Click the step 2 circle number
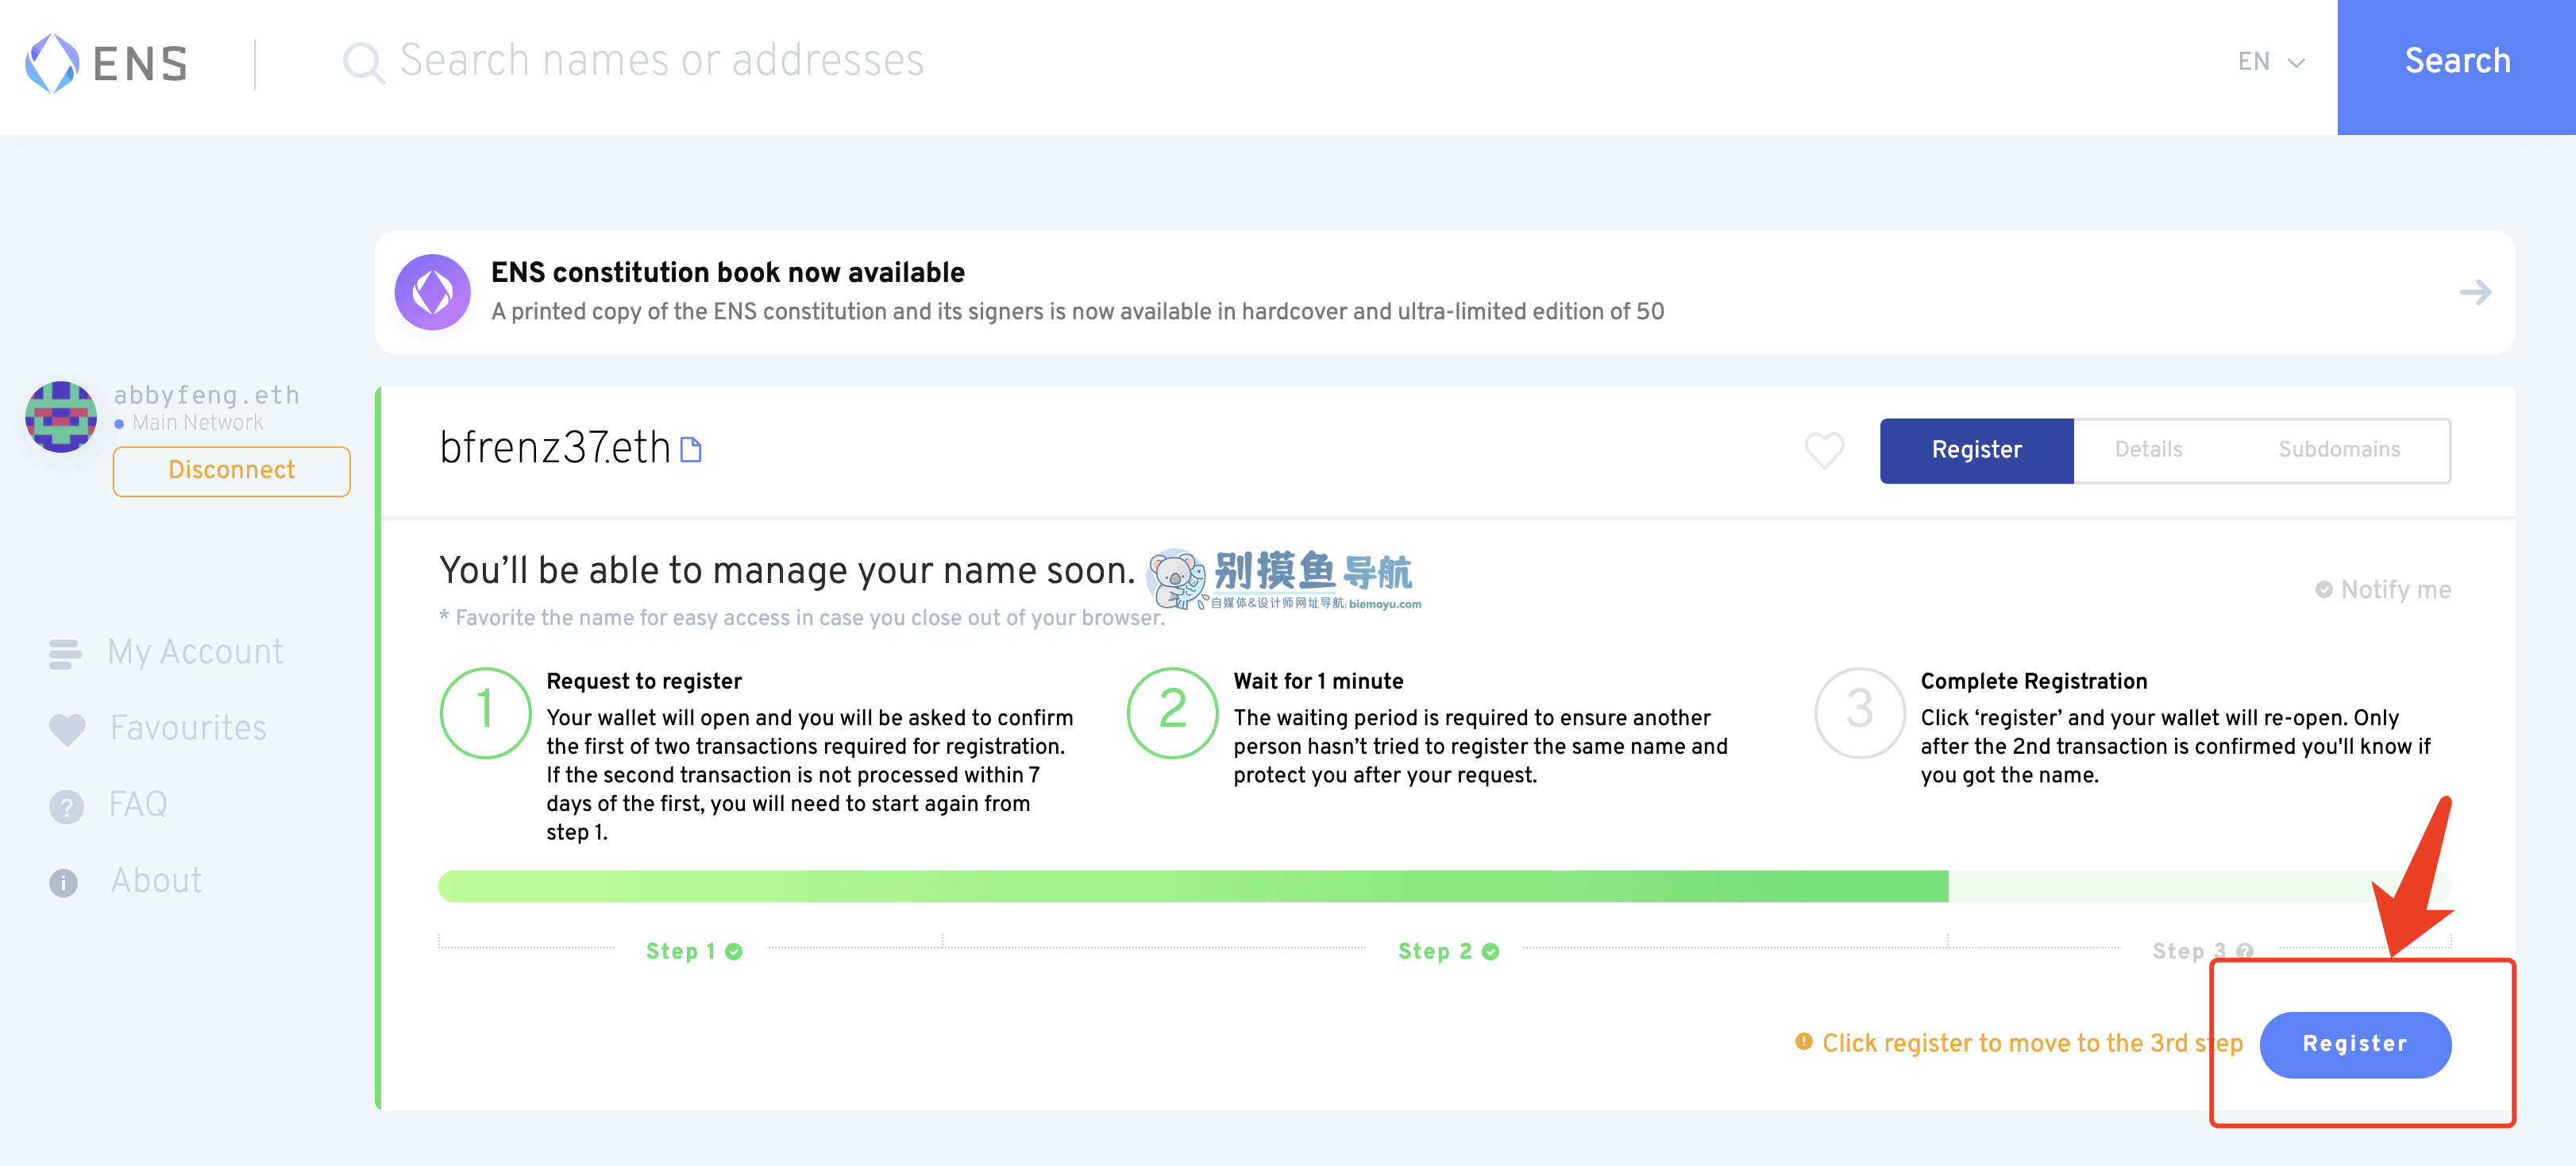The image size is (2576, 1166). pos(1172,713)
